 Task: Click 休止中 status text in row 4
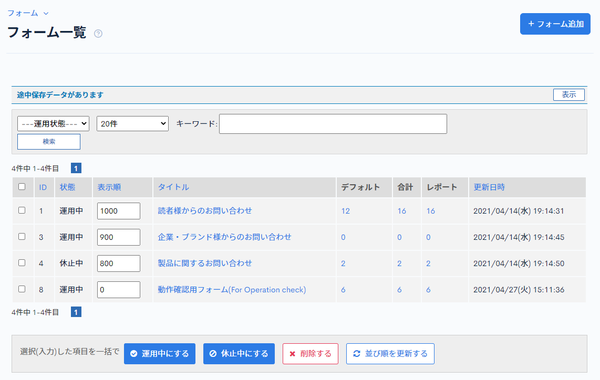71,263
